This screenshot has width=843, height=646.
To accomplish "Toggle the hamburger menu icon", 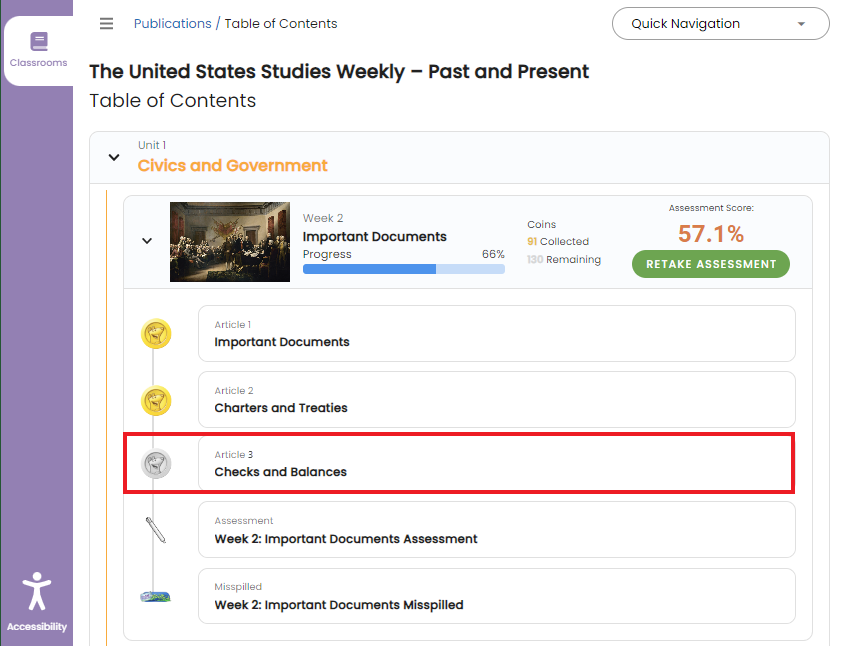I will [x=107, y=24].
